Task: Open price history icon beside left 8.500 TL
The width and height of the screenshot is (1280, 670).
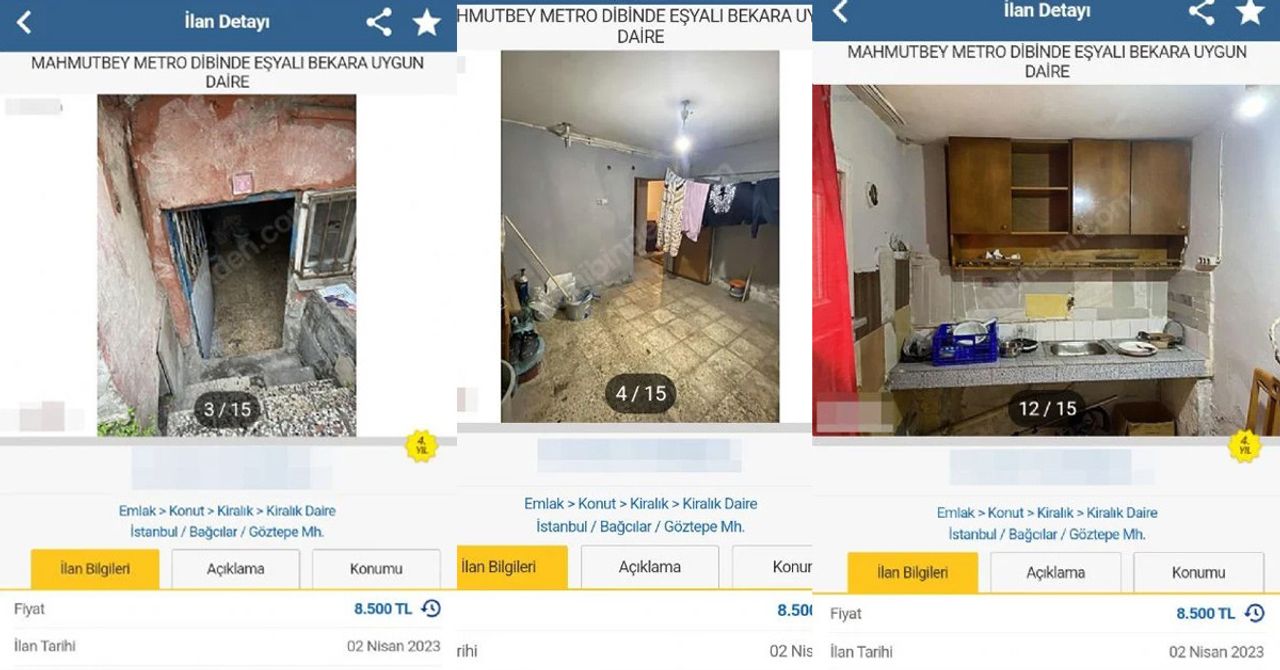Action: tap(431, 608)
